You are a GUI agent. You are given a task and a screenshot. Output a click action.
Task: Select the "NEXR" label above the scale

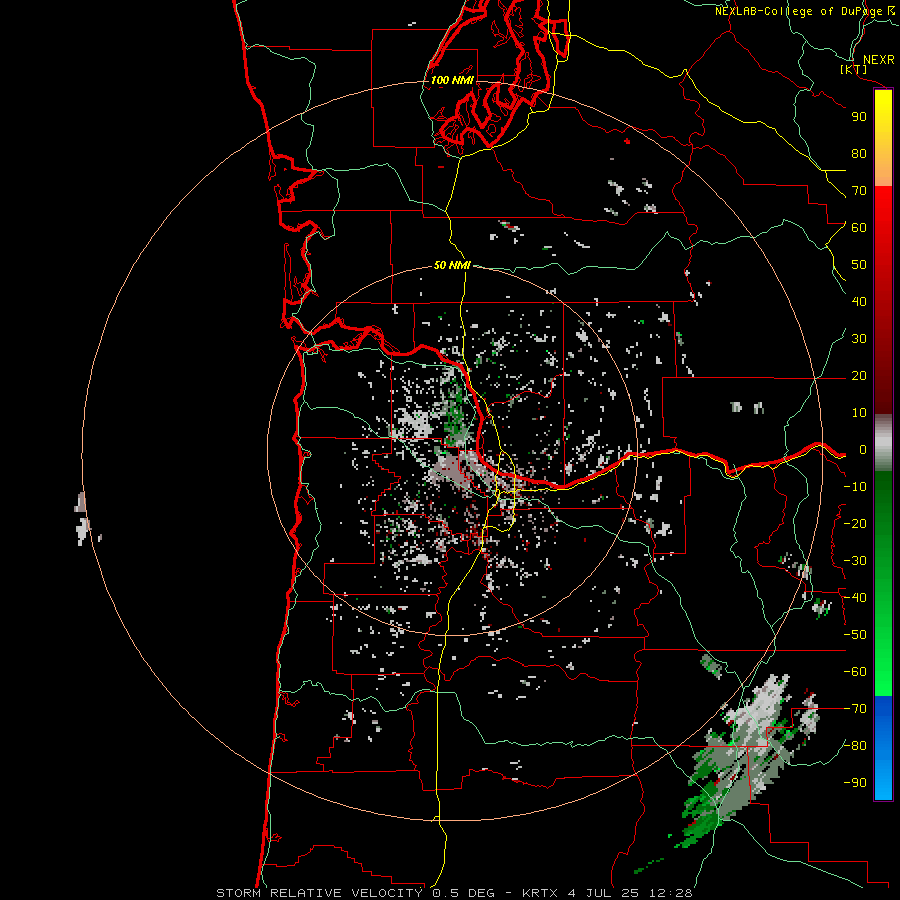tap(878, 60)
